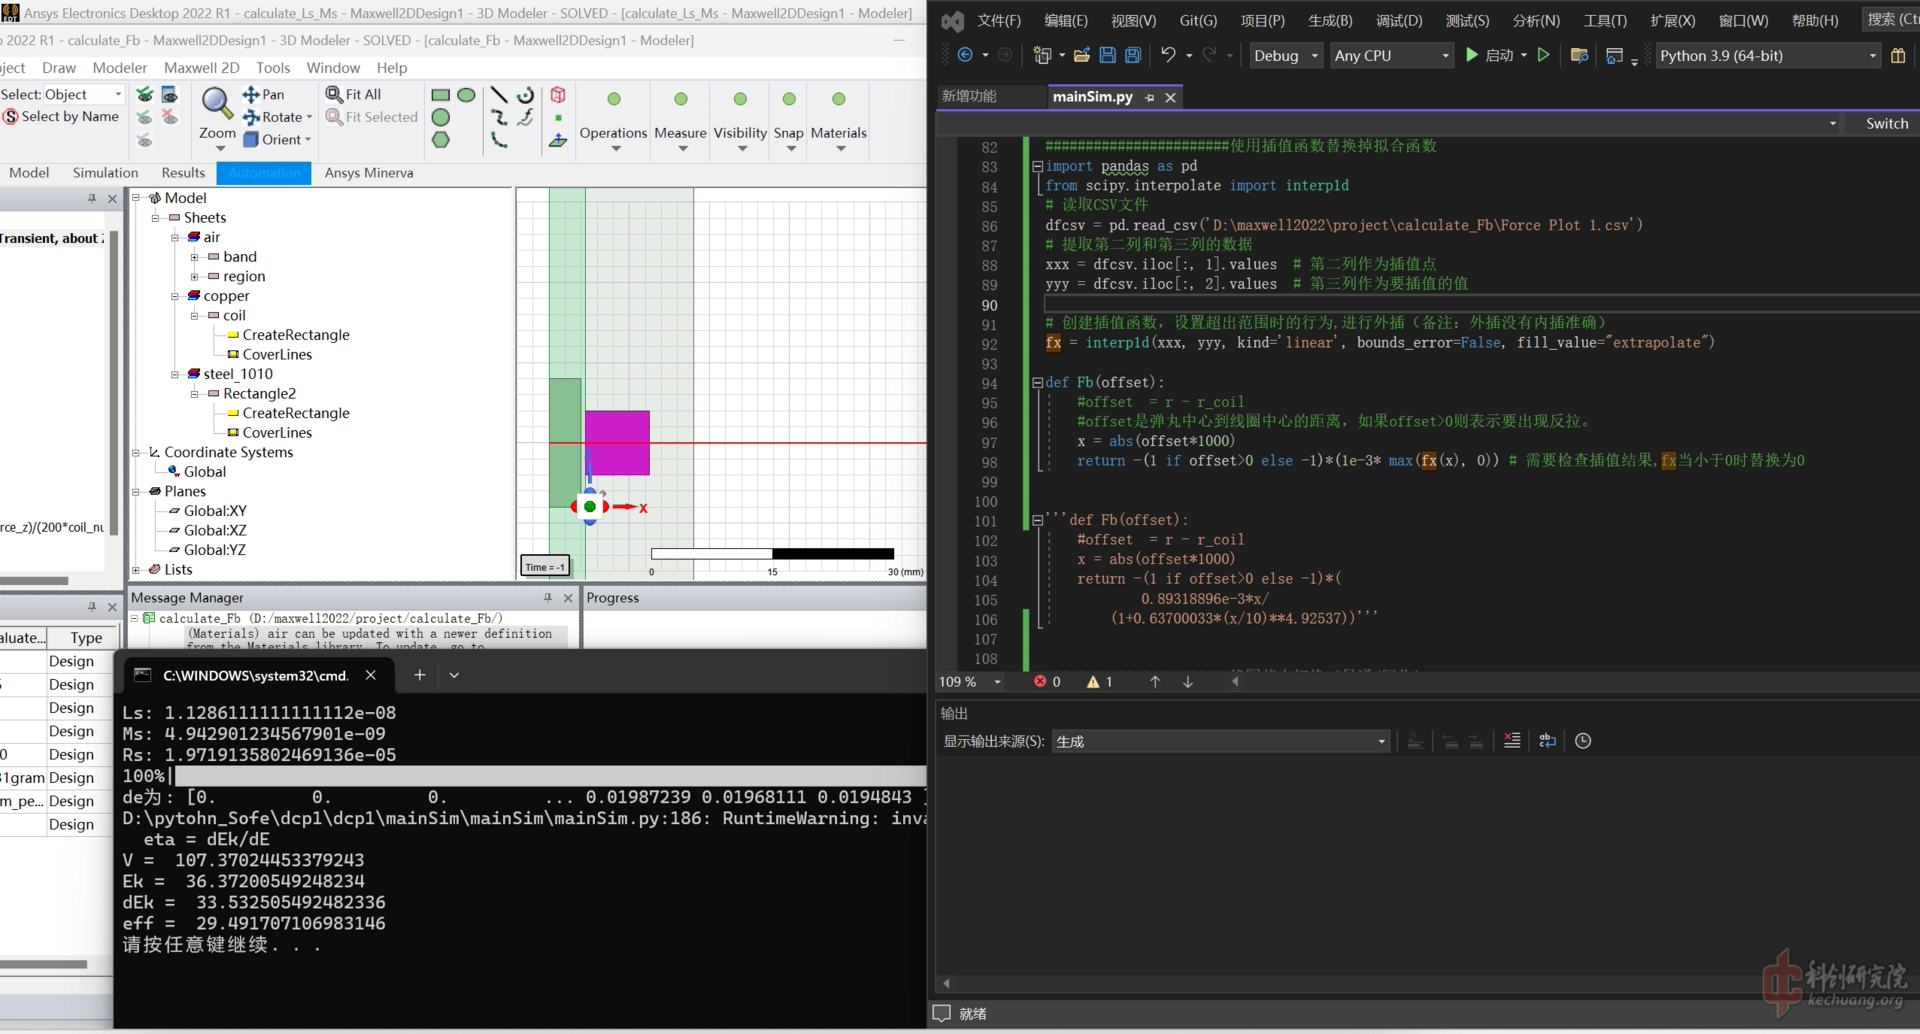The image size is (1920, 1034).
Task: Draw a rectangle with the rectangle tool
Action: pos(440,95)
